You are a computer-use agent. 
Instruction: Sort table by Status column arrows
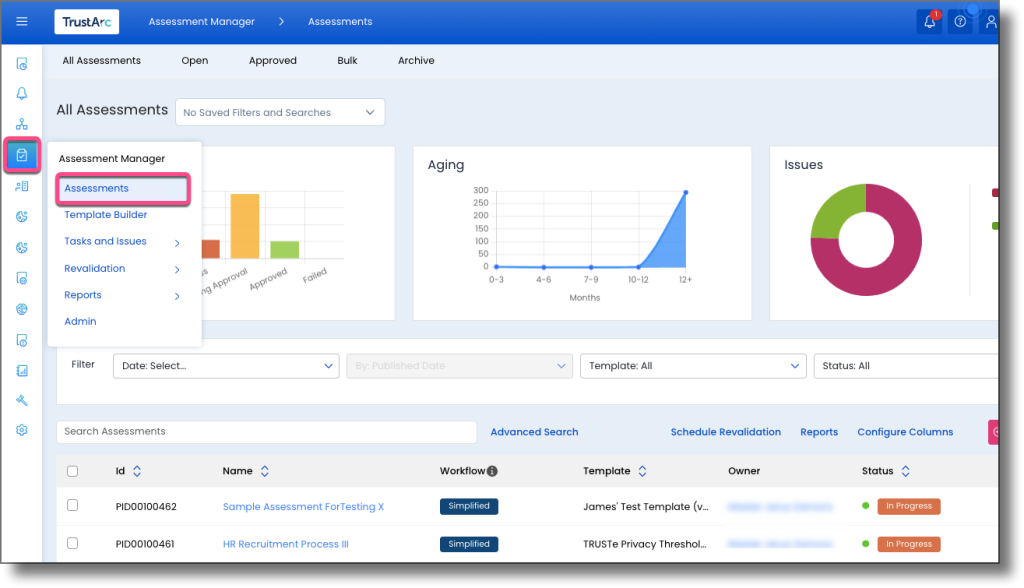[906, 471]
